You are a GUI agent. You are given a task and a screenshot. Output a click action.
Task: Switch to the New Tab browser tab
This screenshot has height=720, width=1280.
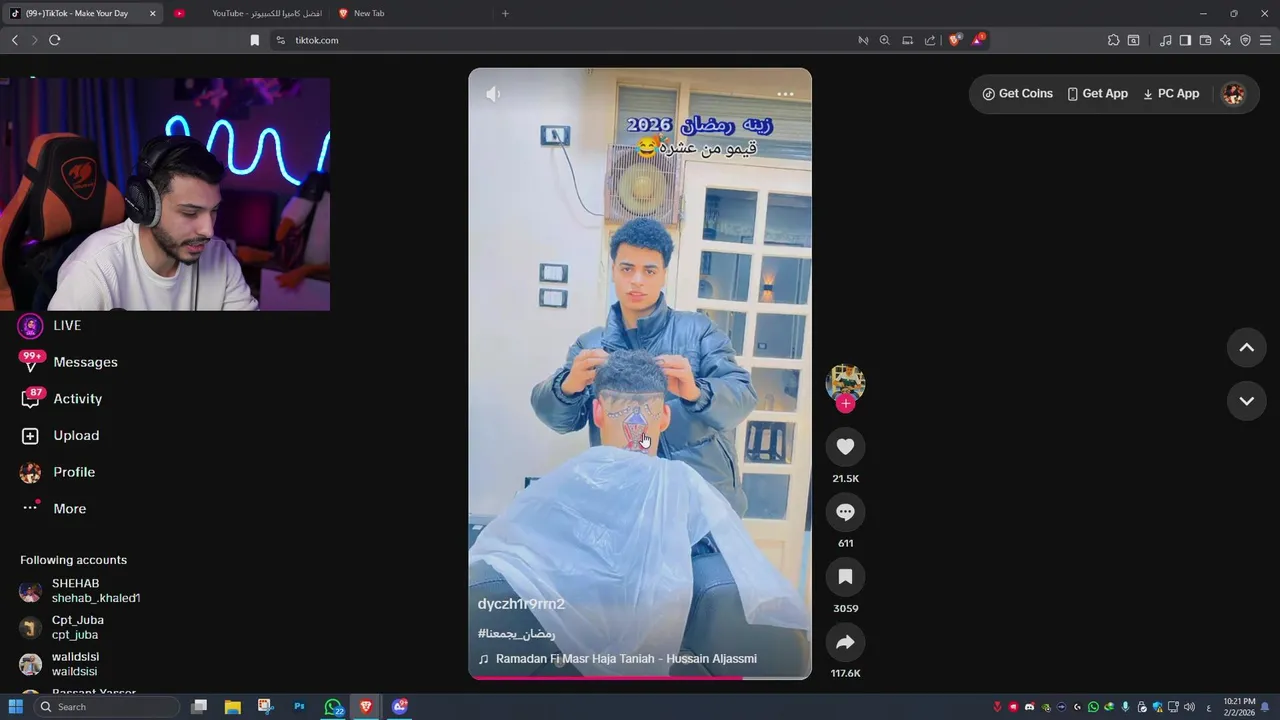point(410,13)
